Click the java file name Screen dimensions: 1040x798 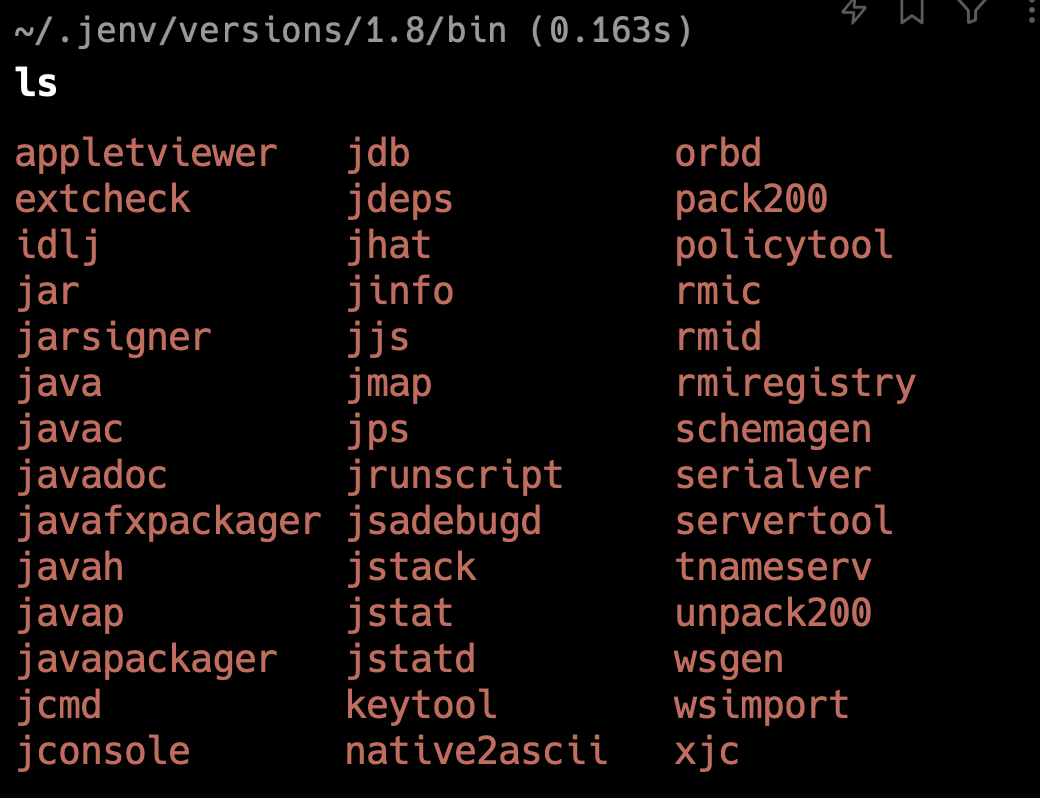coord(59,383)
